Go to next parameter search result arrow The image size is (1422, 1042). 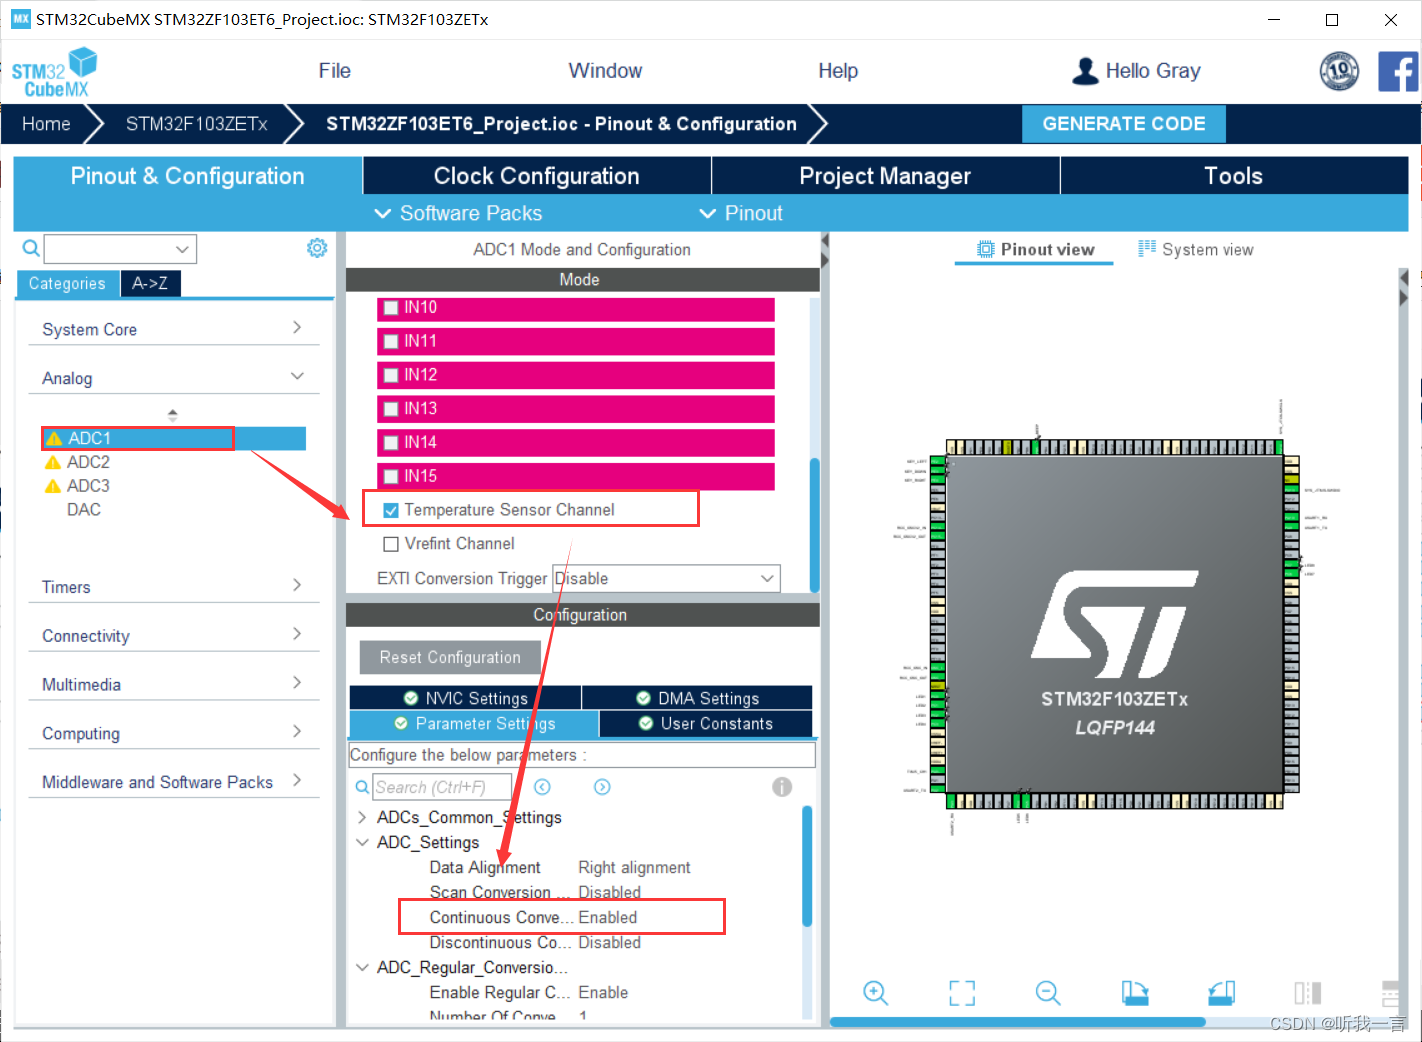click(x=602, y=787)
